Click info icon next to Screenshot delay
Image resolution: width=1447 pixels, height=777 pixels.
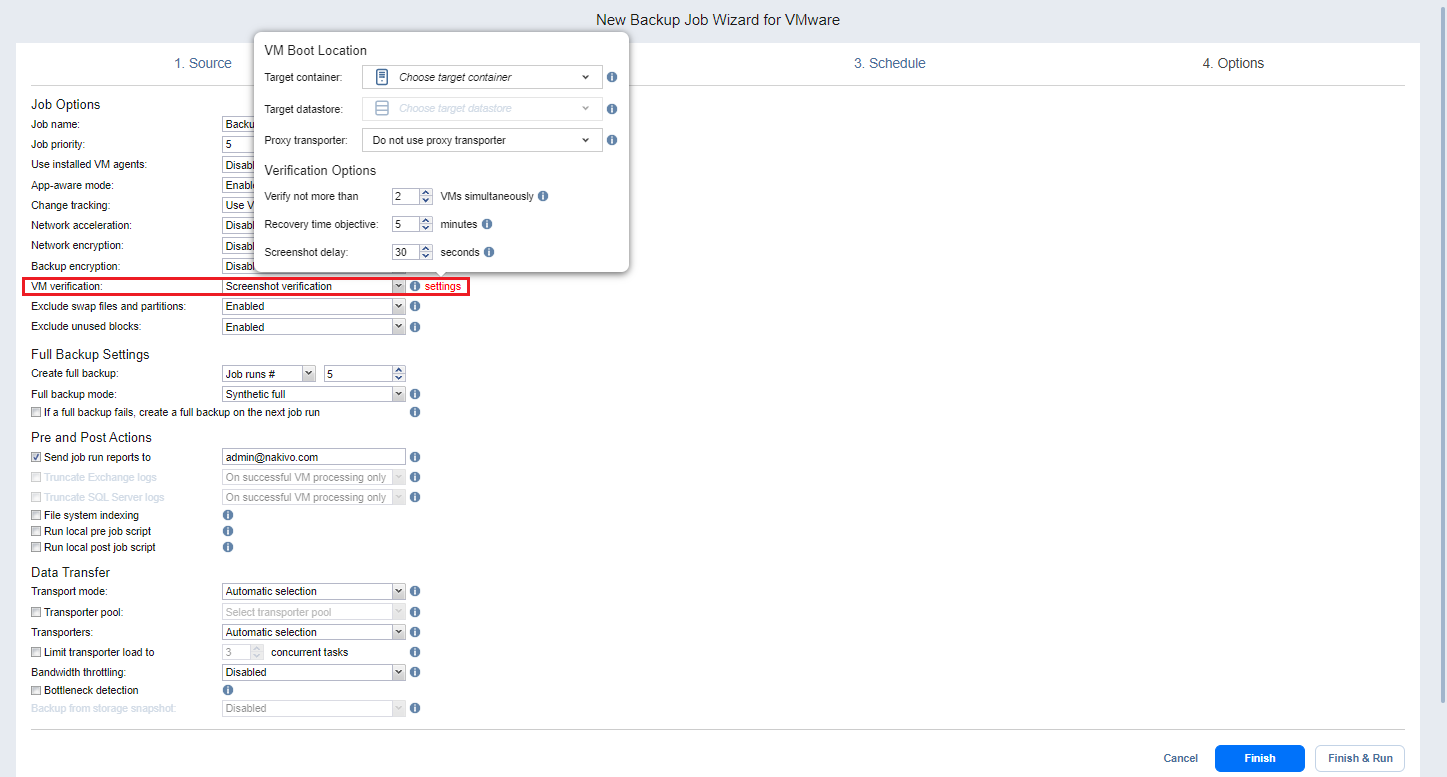coord(488,253)
